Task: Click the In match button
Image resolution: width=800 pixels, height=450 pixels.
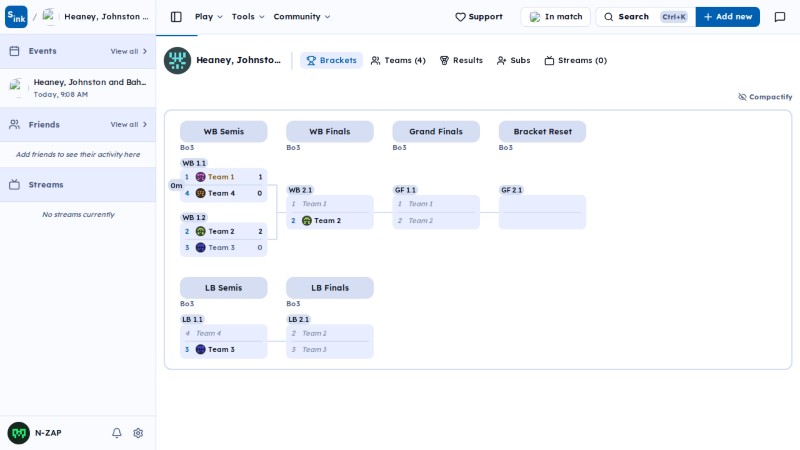Action: click(x=556, y=17)
